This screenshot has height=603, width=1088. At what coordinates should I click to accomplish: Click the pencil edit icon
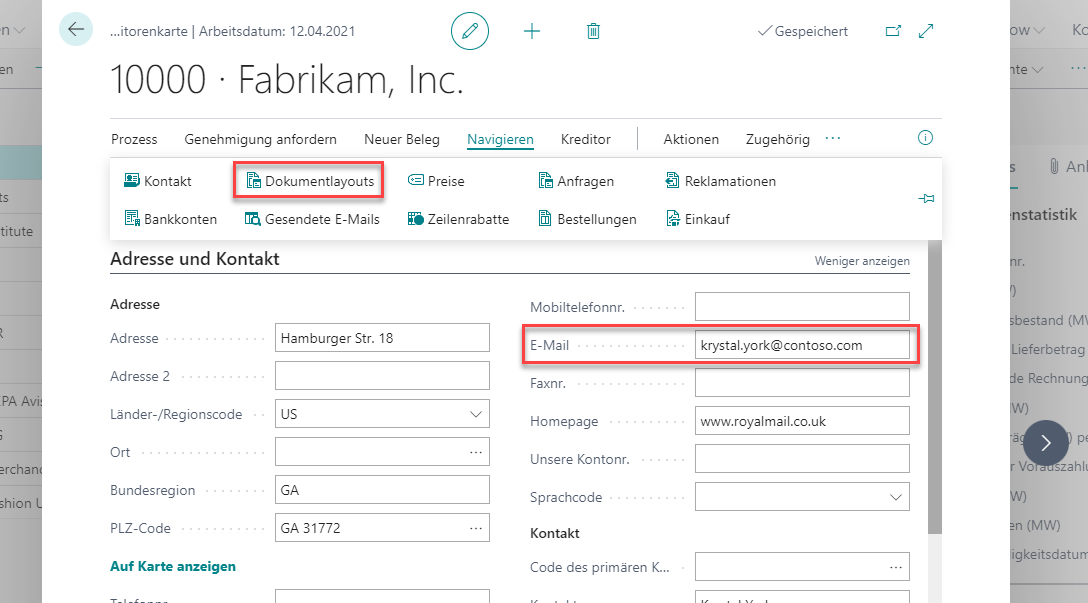pyautogui.click(x=470, y=31)
